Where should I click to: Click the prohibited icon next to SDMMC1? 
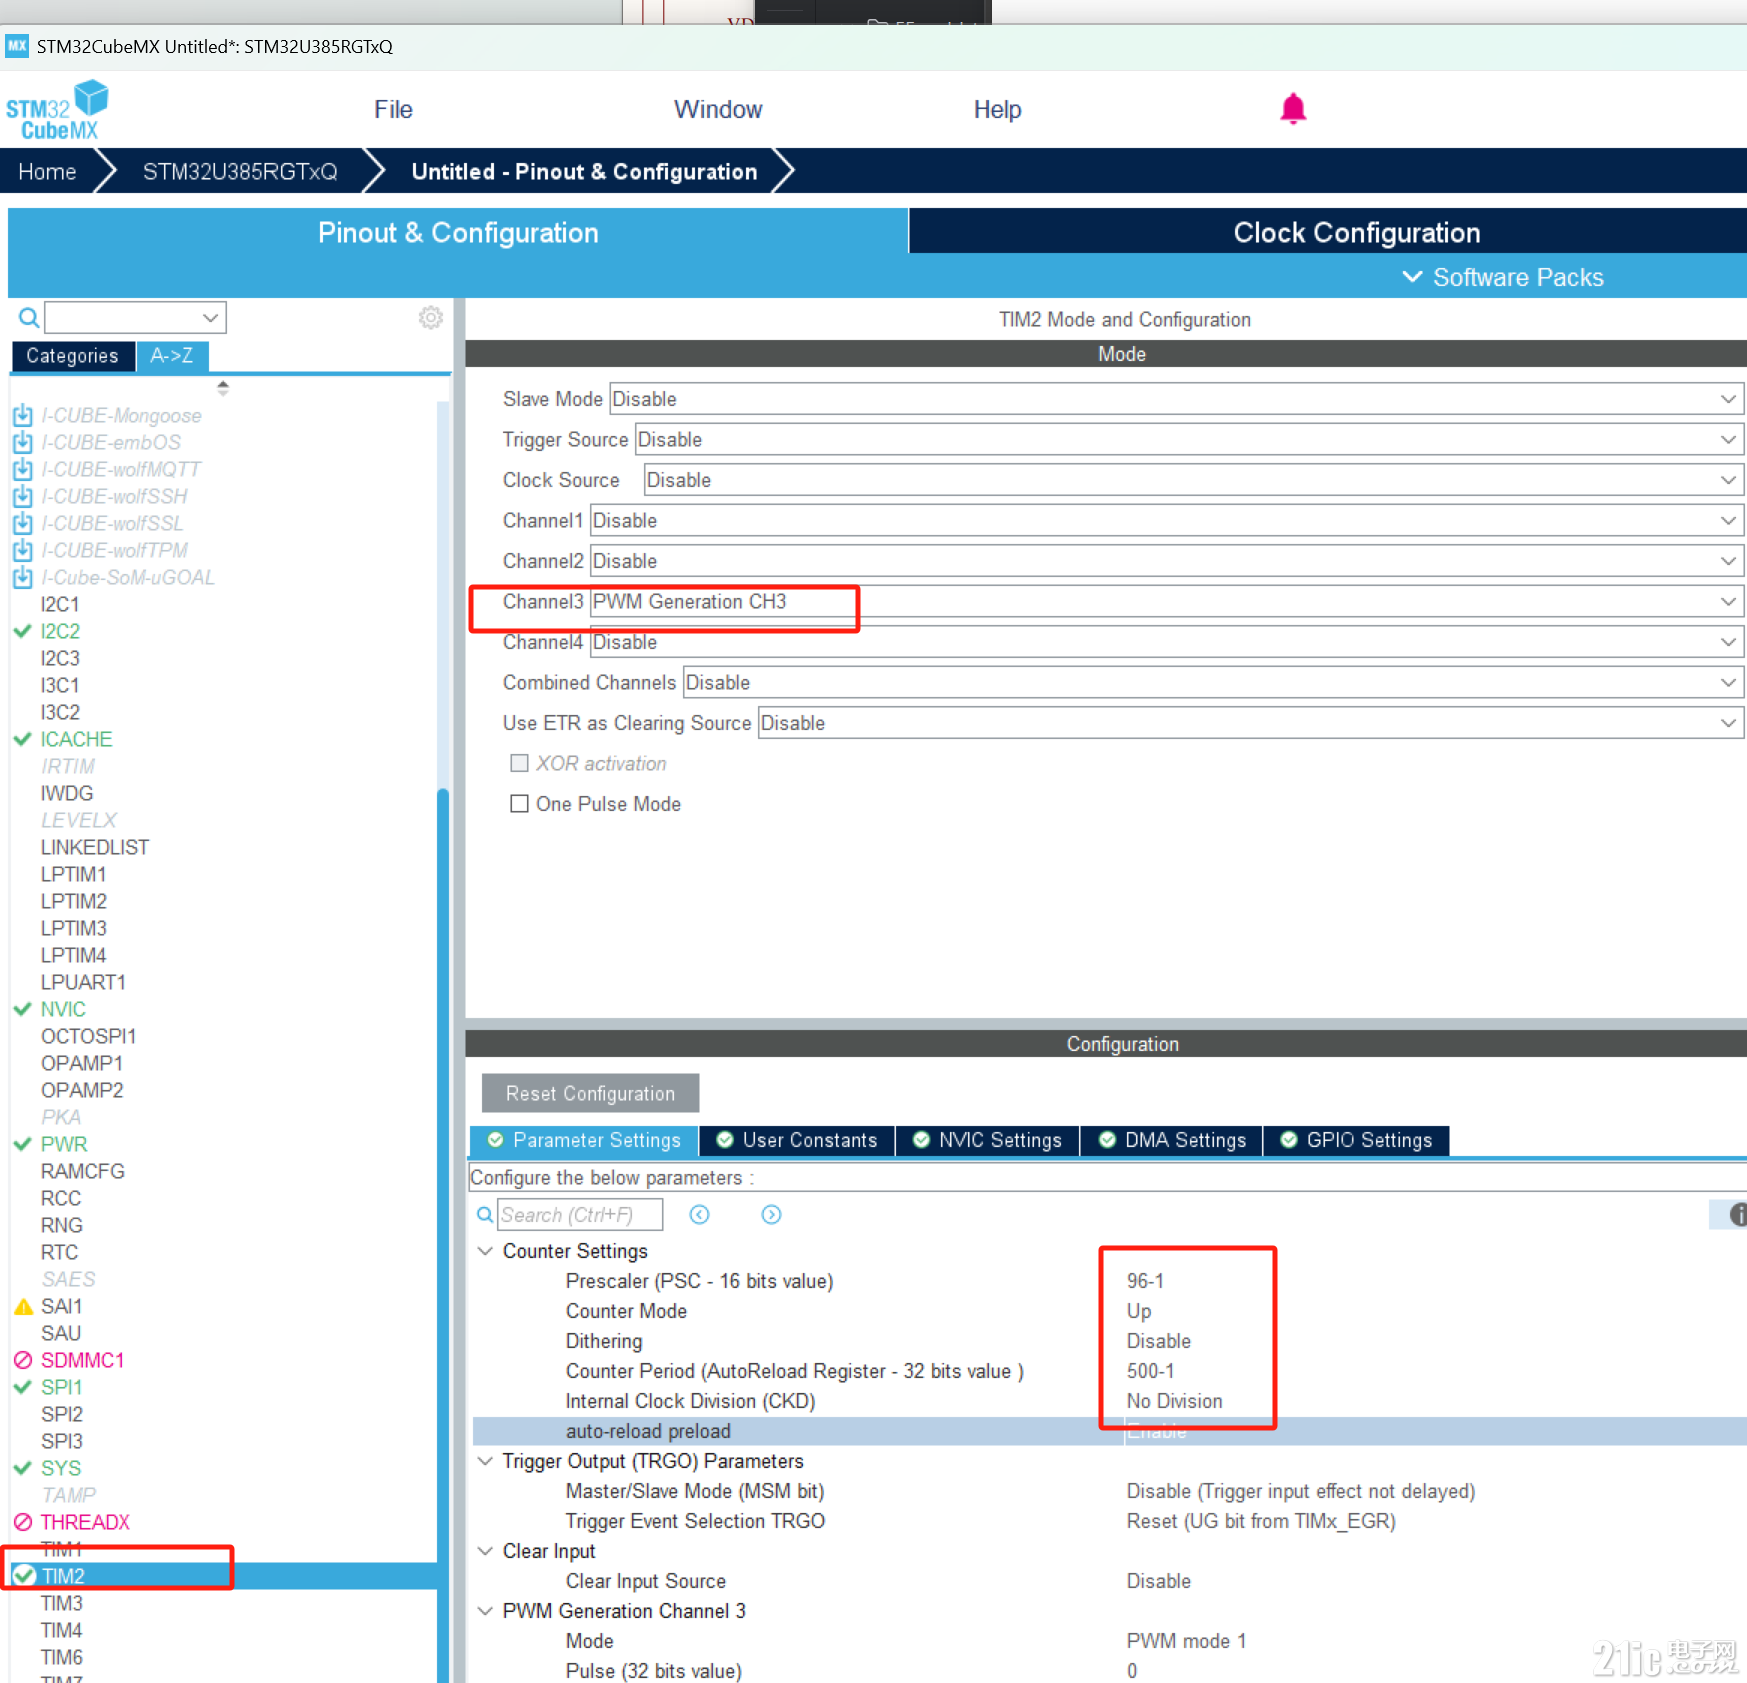pyautogui.click(x=23, y=1360)
